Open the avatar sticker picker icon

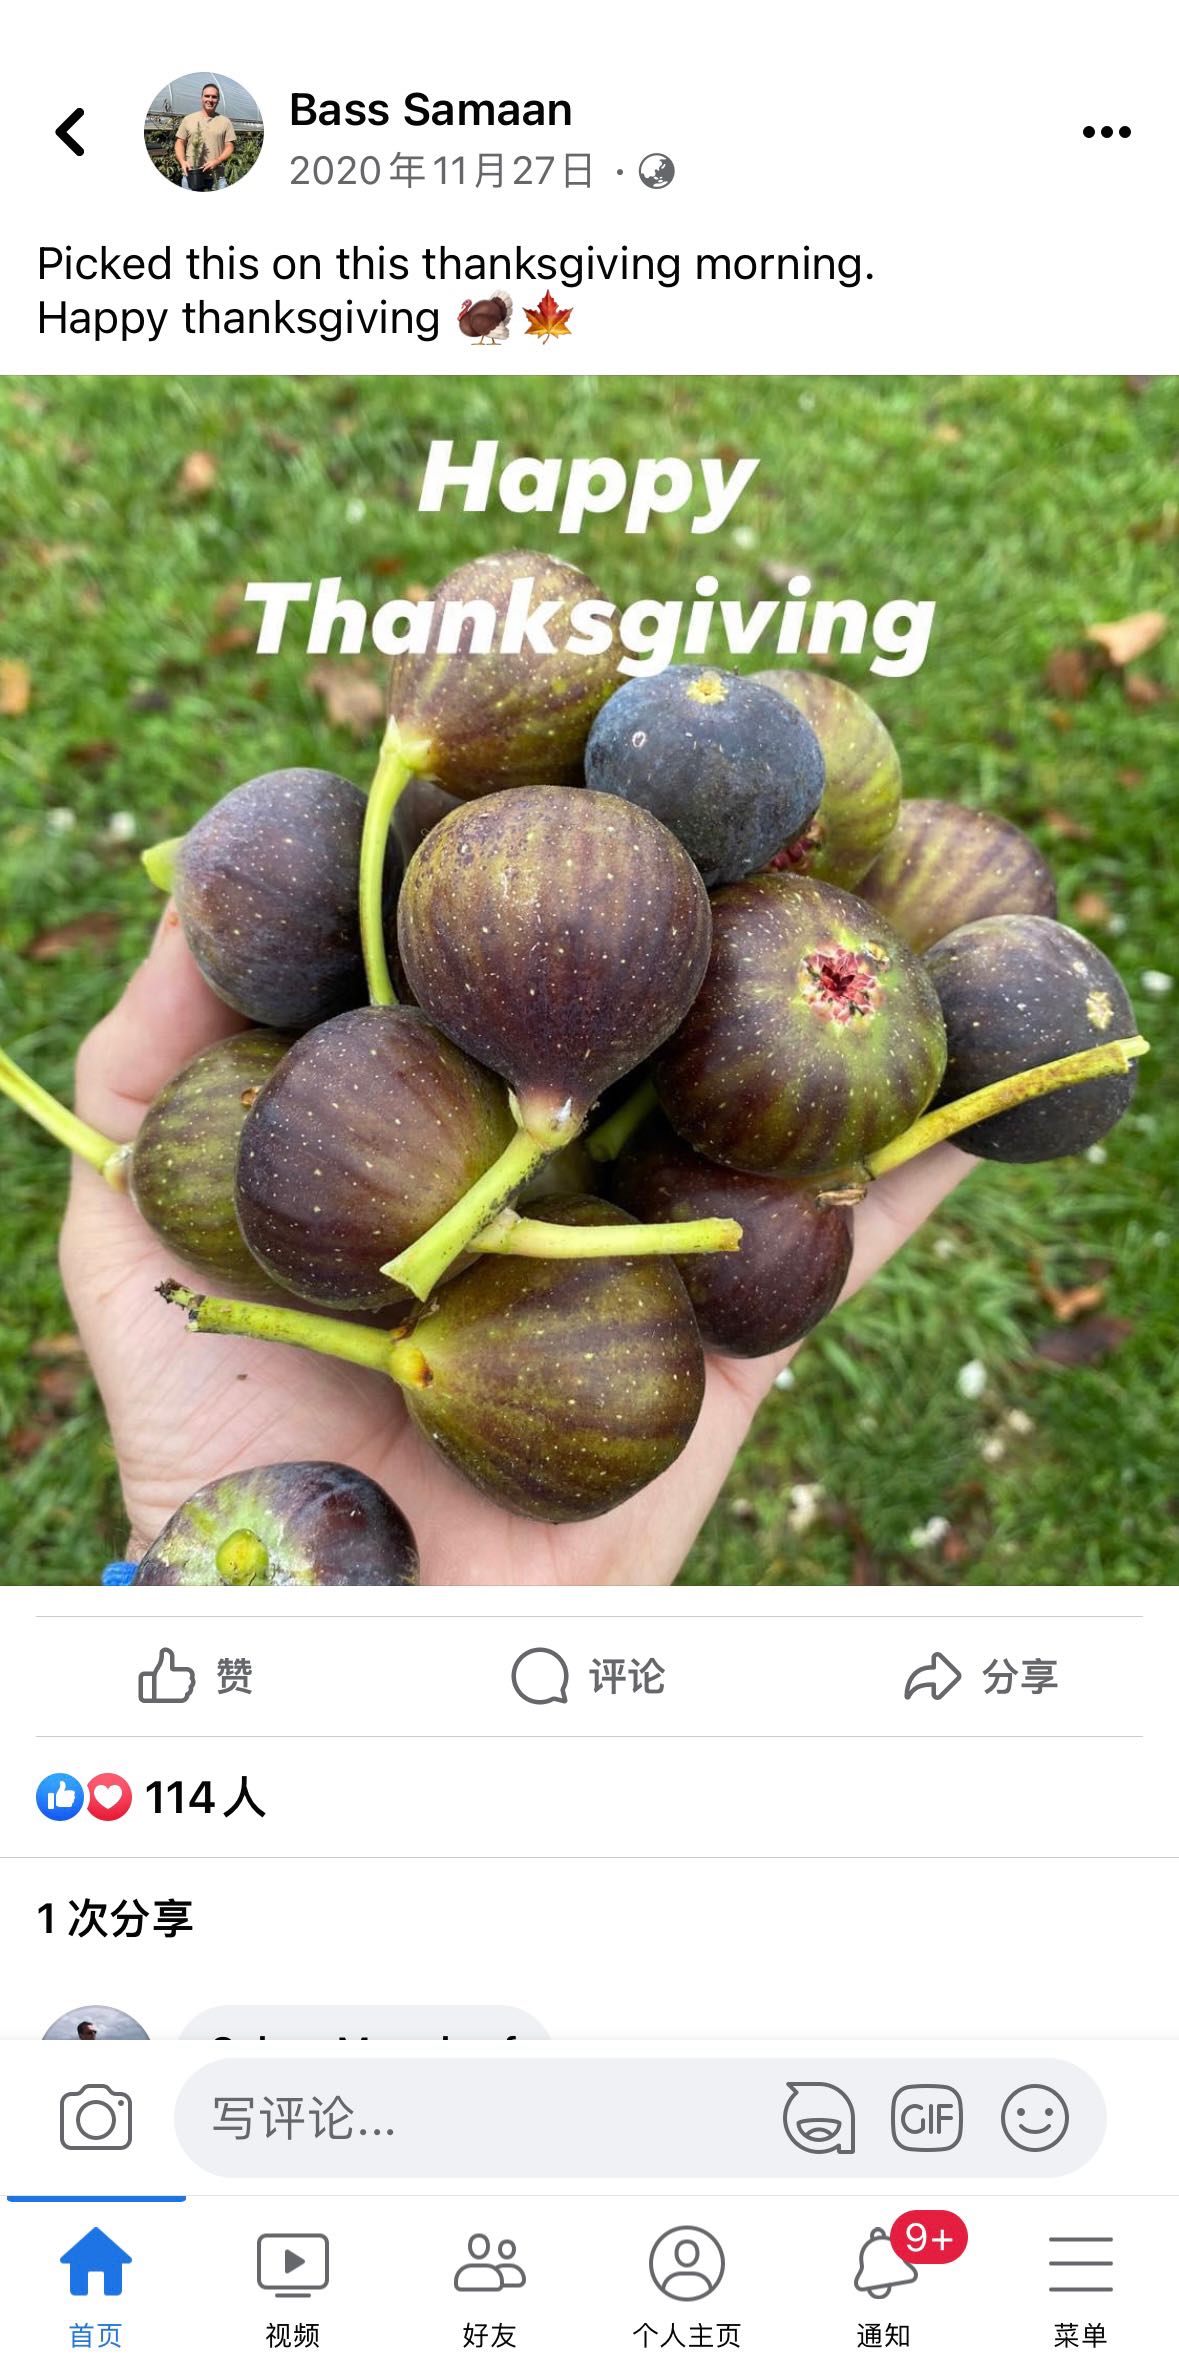[x=819, y=2117]
